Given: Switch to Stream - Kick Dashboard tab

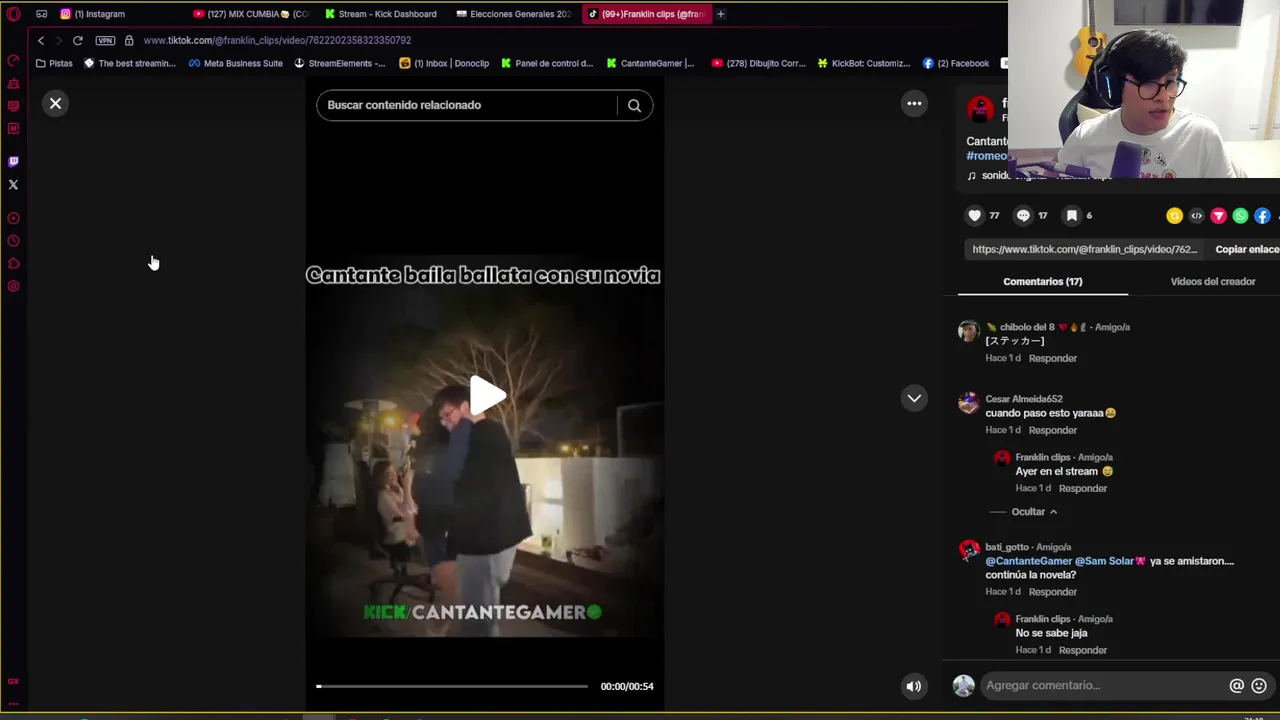Looking at the screenshot, I should pos(381,14).
